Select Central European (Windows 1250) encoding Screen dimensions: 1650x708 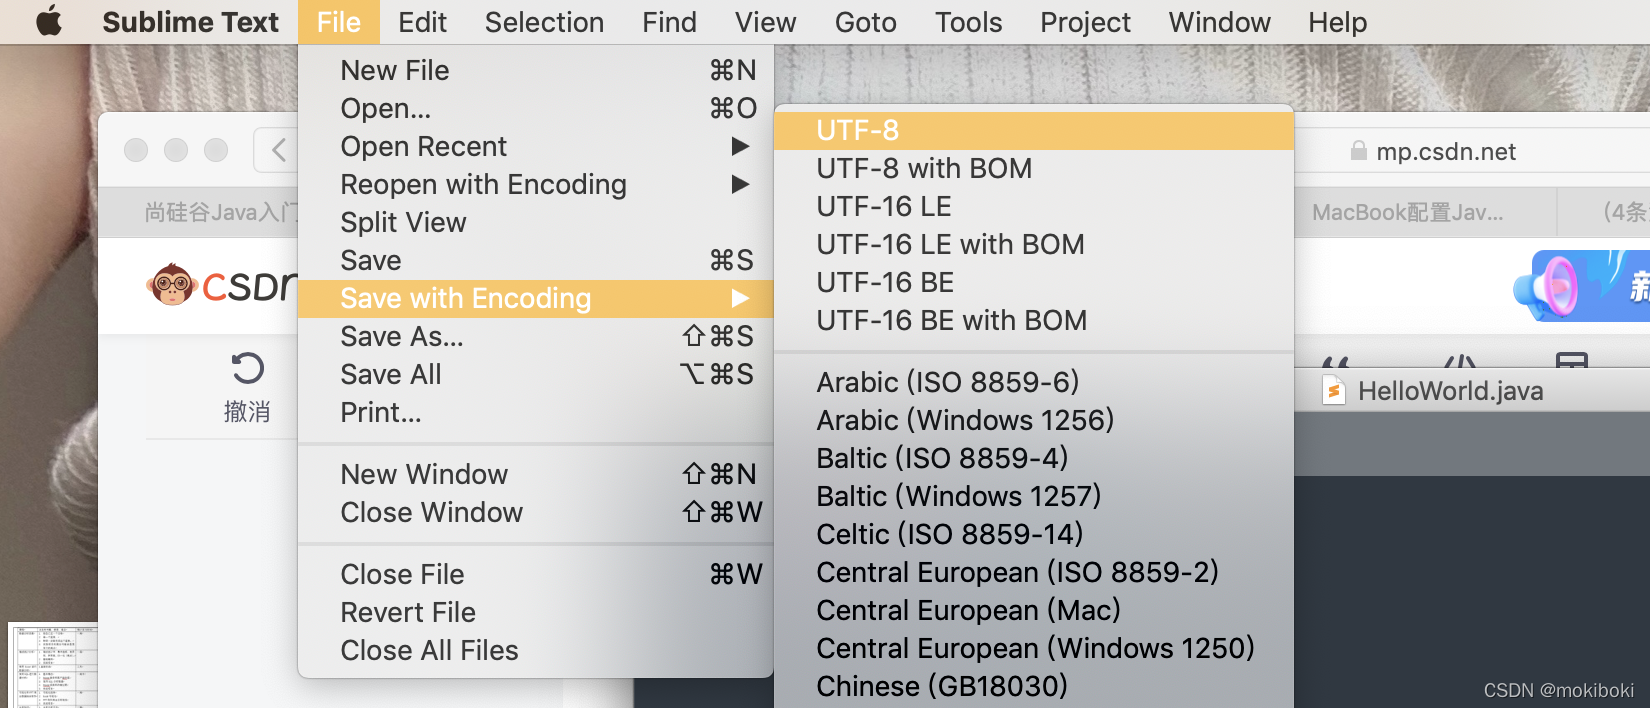pos(1034,648)
